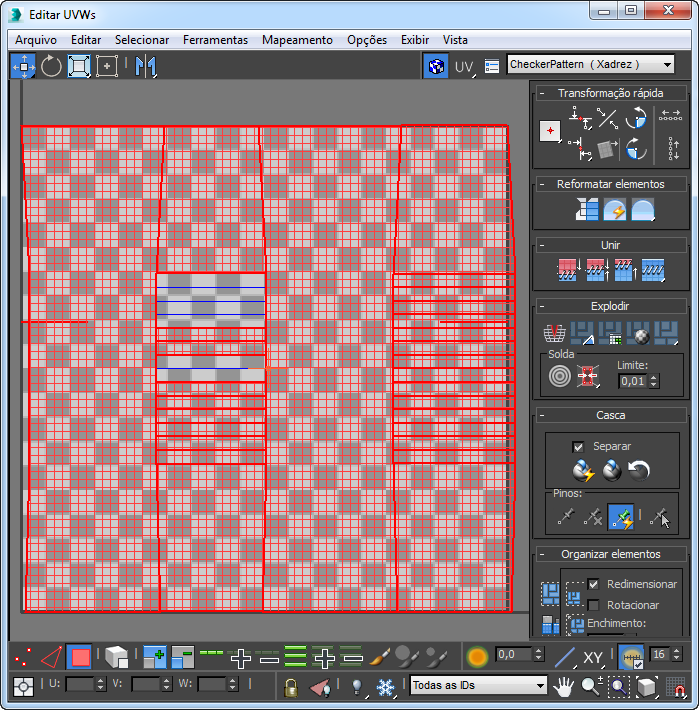Click the Limite weld value field
Image resolution: width=699 pixels, height=710 pixels.
tap(633, 381)
